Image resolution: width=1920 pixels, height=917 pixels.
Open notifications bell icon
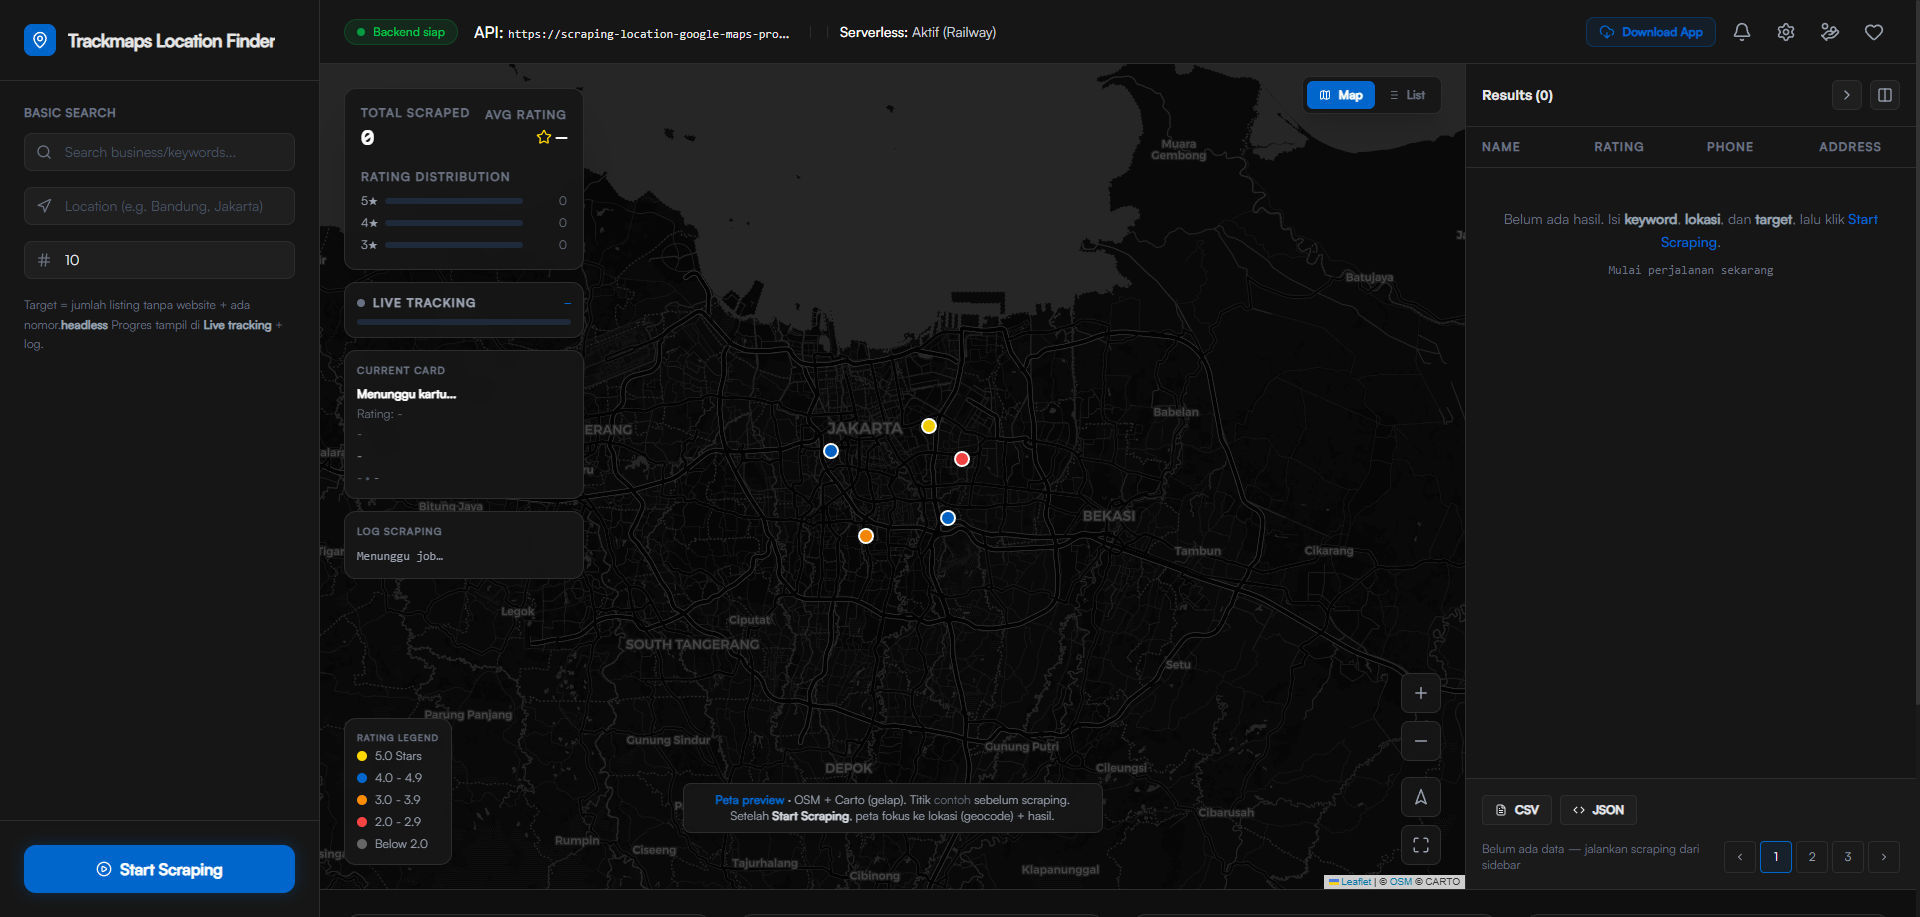pyautogui.click(x=1742, y=32)
